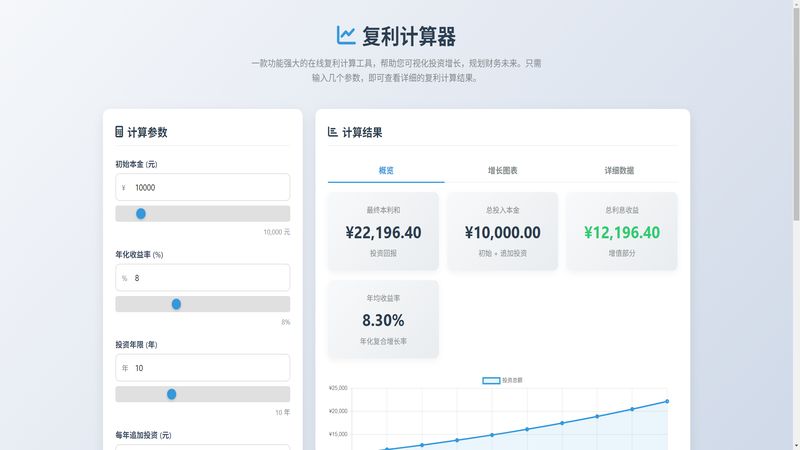Click the 投资年限 slider handle
Viewport: 800px width, 450px height.
pyautogui.click(x=171, y=395)
